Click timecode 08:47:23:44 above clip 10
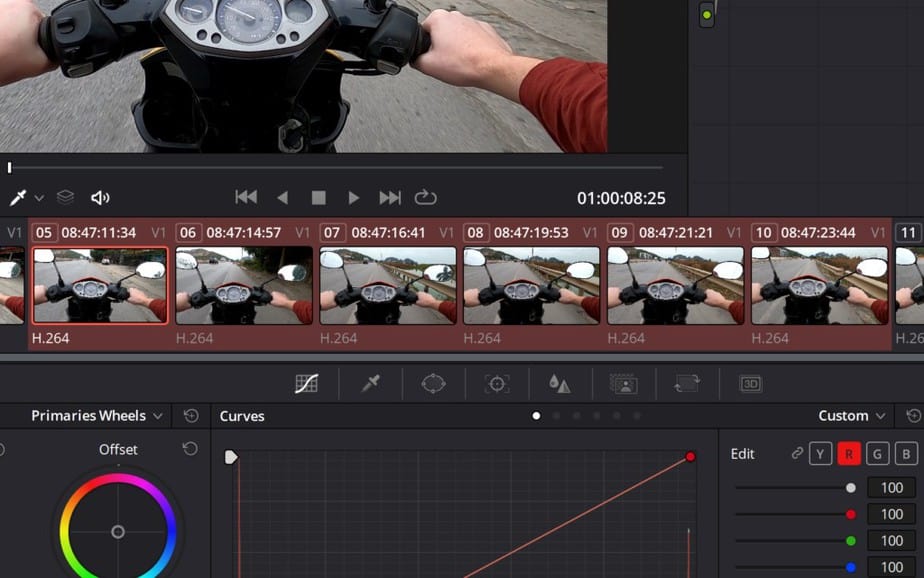The height and width of the screenshot is (578, 924). [x=818, y=233]
